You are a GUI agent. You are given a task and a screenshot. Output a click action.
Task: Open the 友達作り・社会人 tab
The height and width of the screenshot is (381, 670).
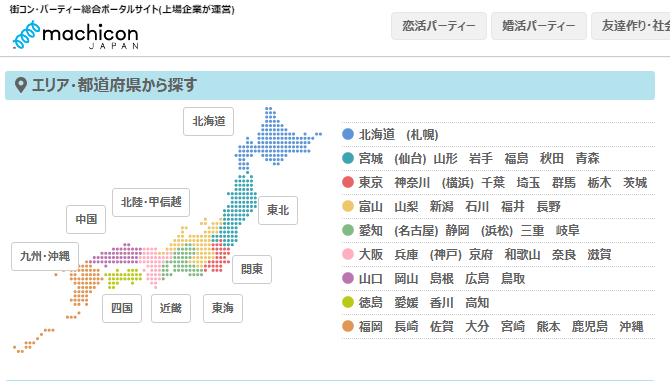click(x=631, y=26)
